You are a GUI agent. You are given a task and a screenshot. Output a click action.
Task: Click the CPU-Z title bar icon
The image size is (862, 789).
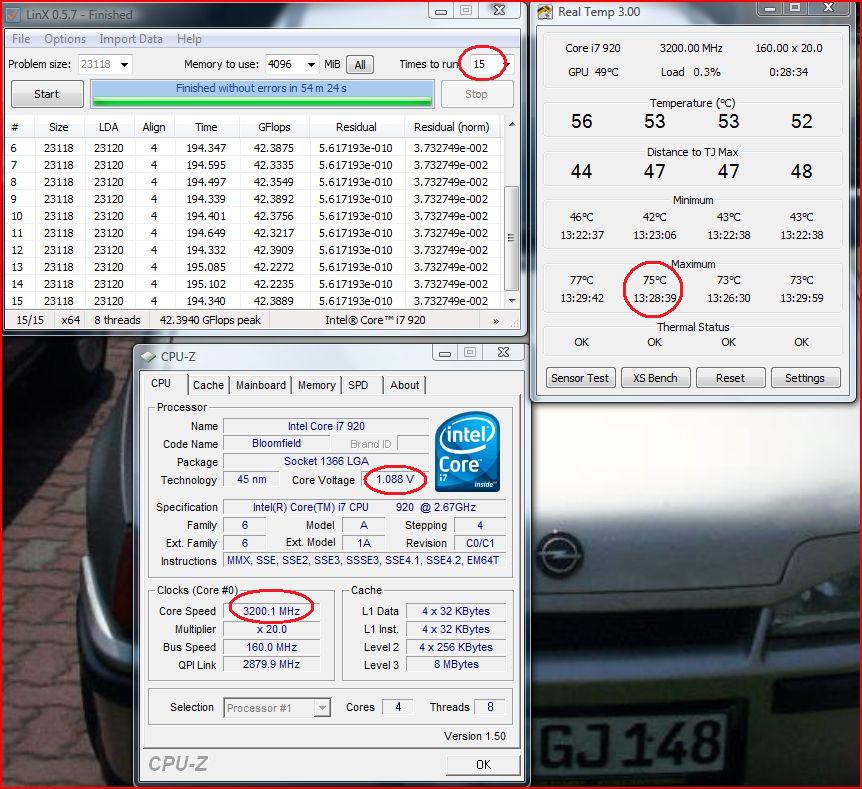click(x=148, y=356)
